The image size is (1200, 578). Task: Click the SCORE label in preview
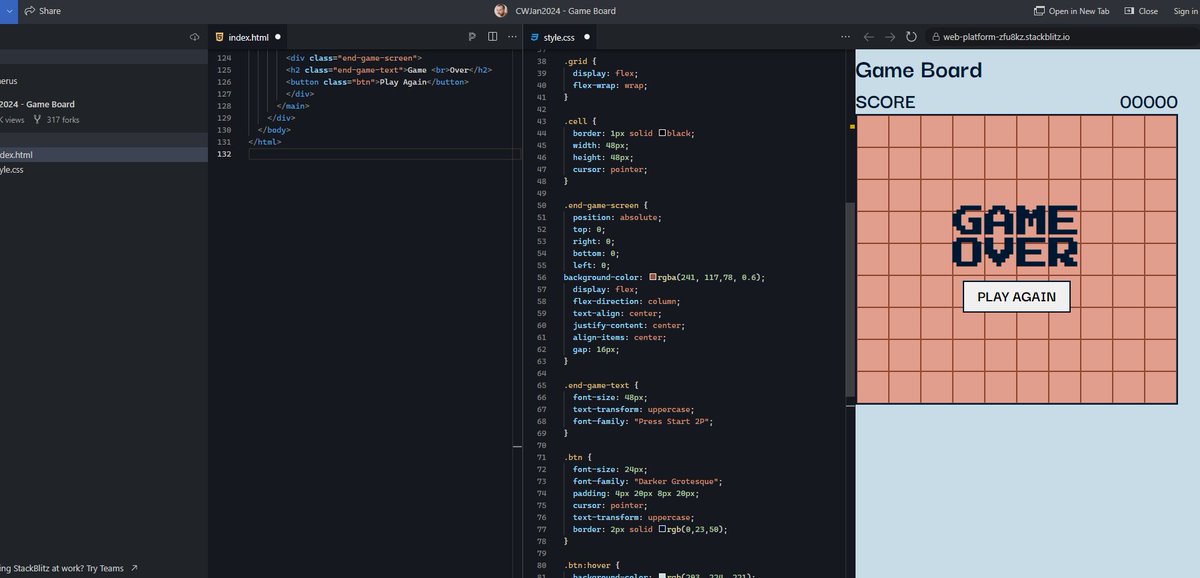[x=885, y=102]
